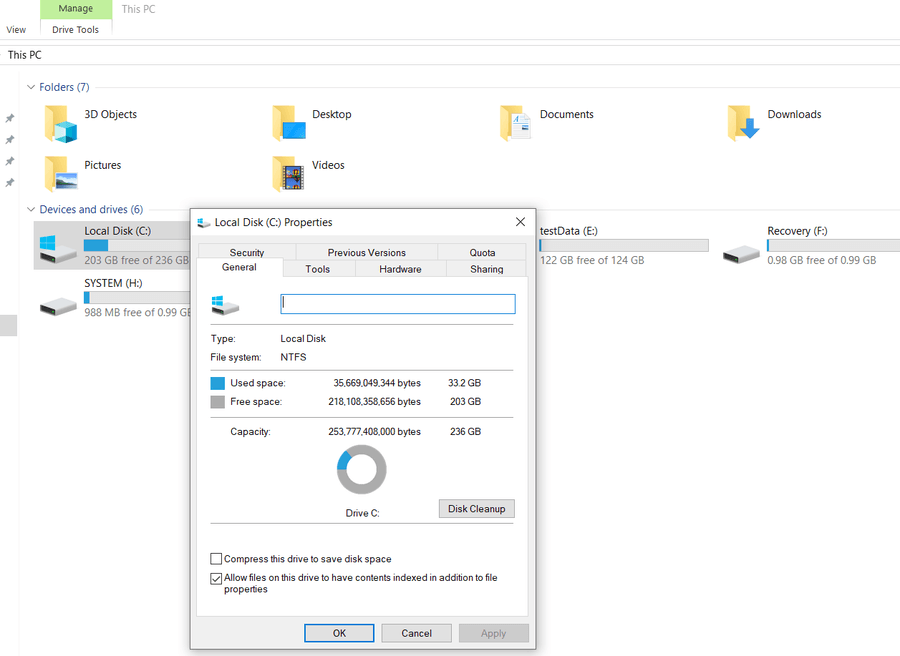Confirm with the OK button

(339, 633)
